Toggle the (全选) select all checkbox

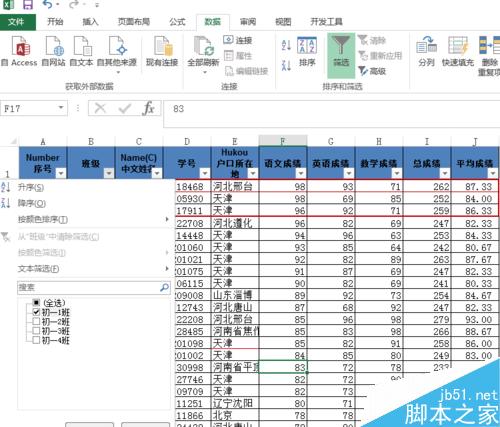click(36, 303)
